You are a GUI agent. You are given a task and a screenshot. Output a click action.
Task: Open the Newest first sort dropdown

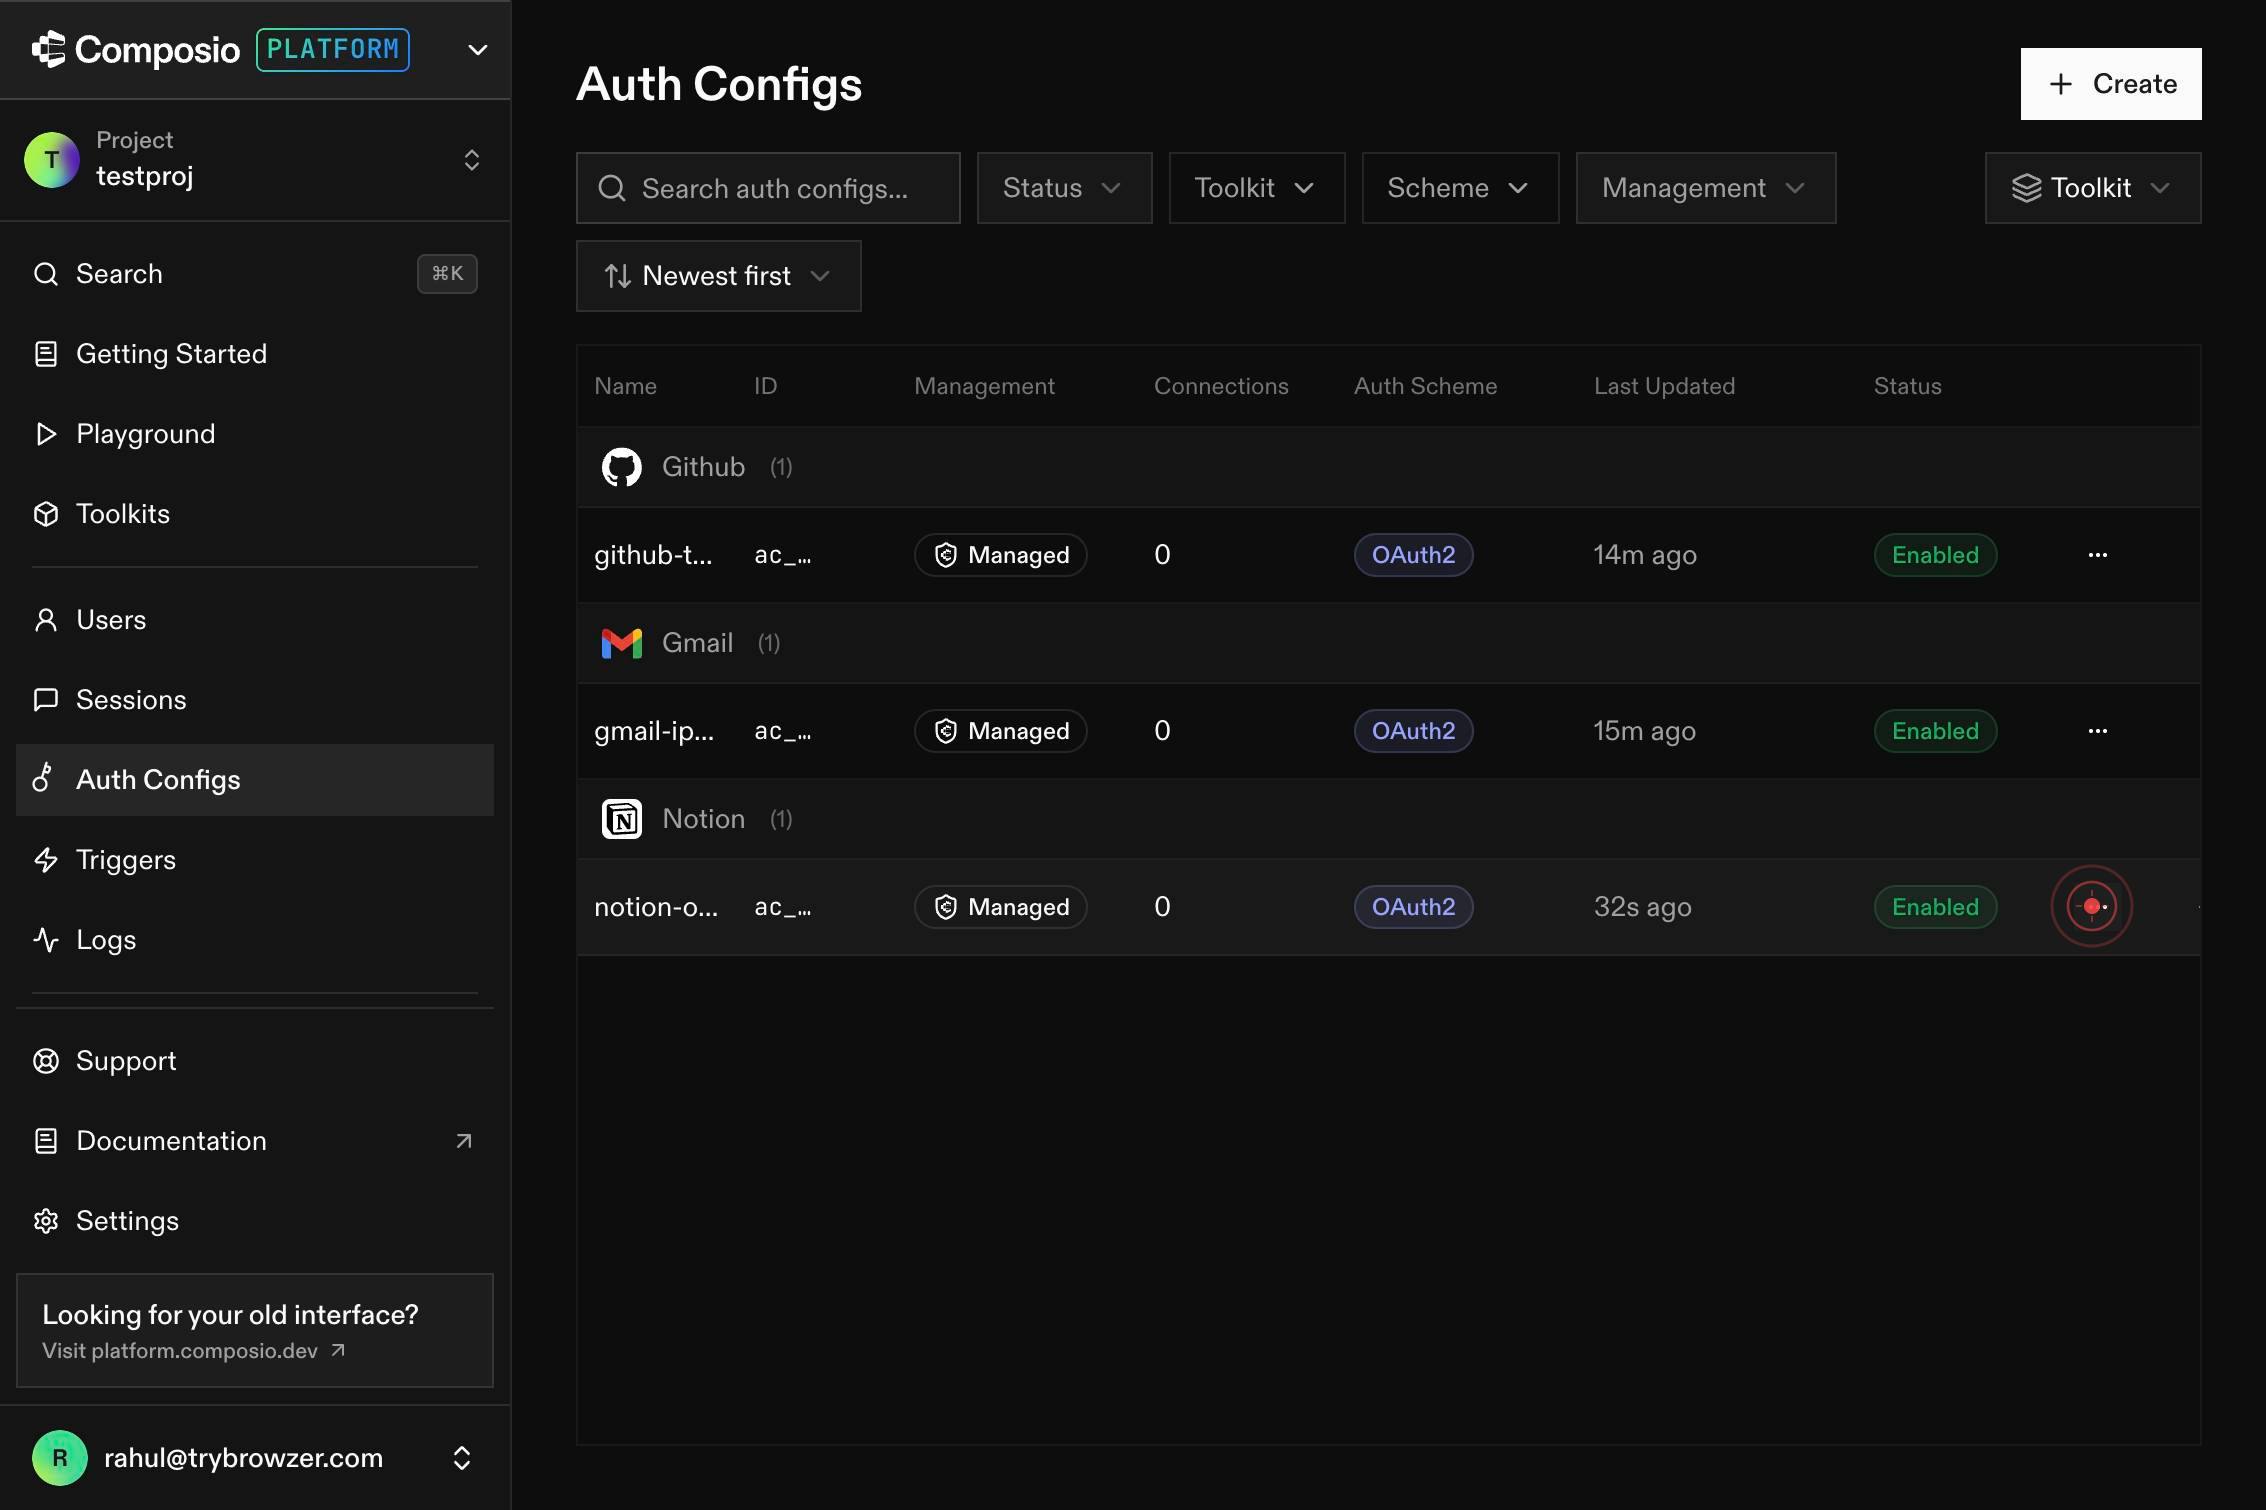[718, 276]
